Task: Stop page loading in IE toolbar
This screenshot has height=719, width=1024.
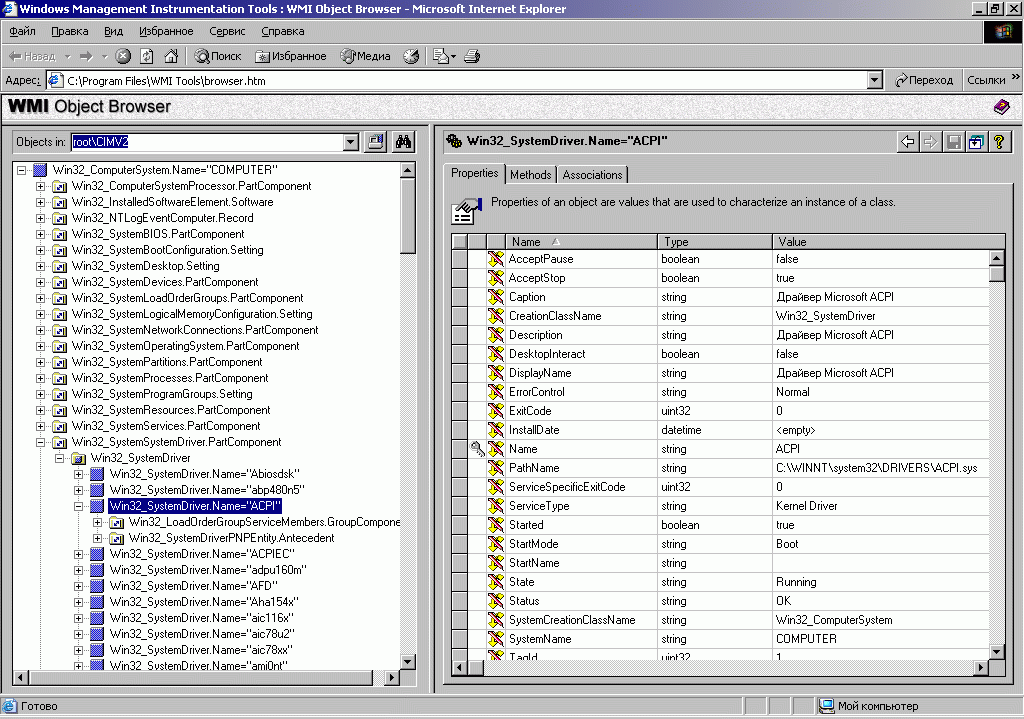Action: point(123,56)
